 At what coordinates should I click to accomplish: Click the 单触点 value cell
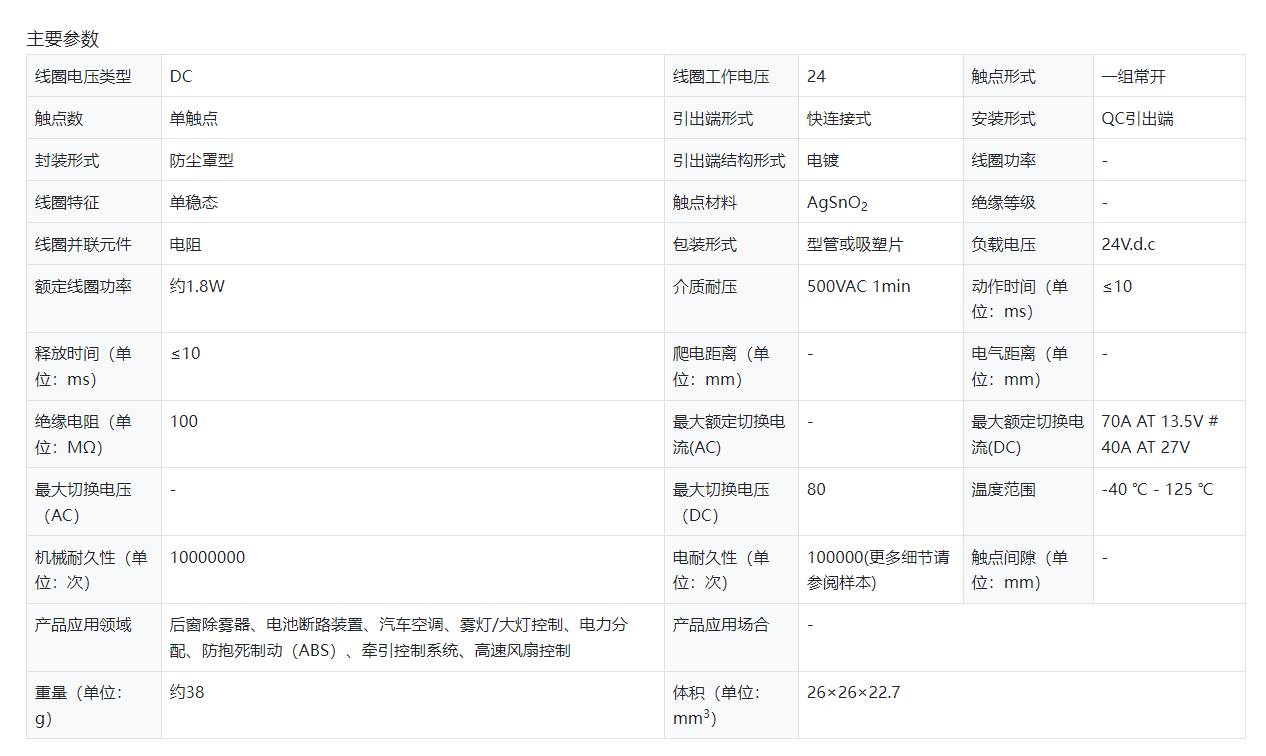coord(194,118)
